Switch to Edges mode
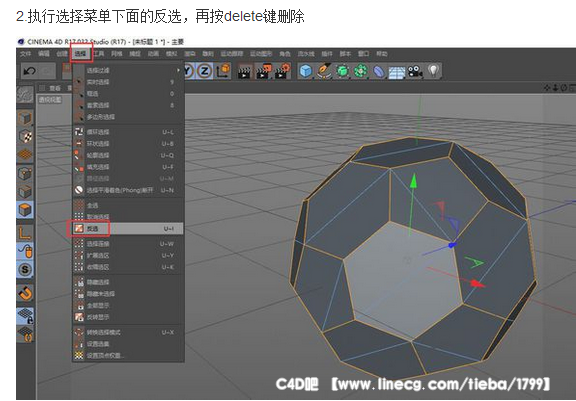 click(x=25, y=191)
